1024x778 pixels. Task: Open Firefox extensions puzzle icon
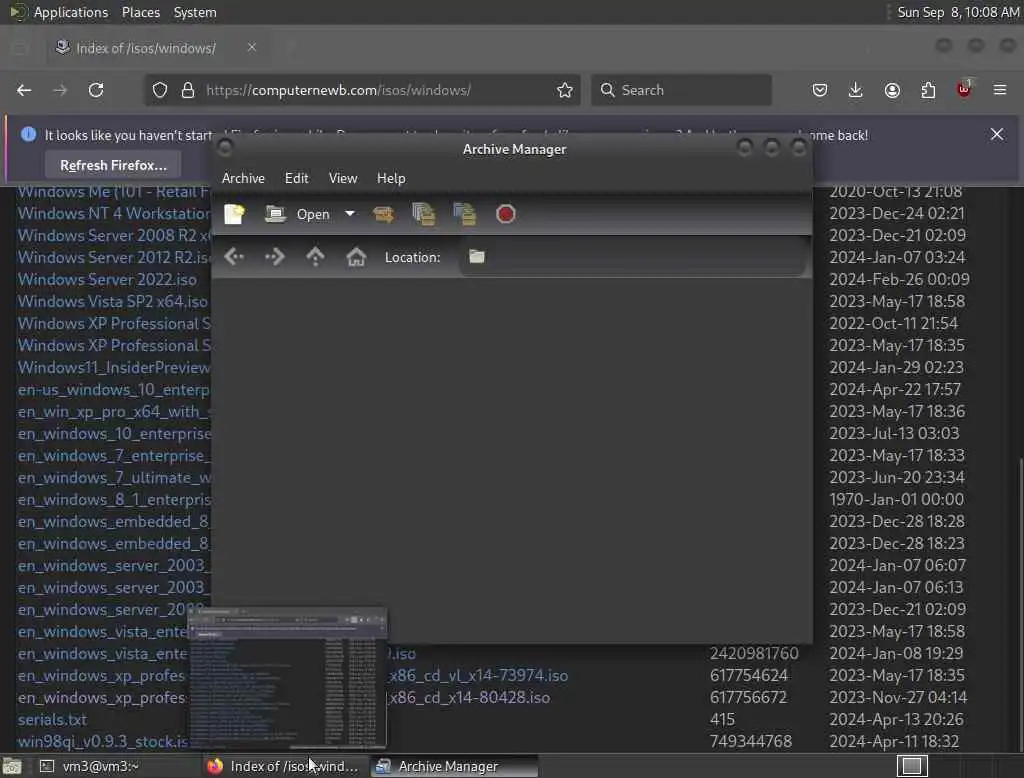pyautogui.click(x=928, y=90)
